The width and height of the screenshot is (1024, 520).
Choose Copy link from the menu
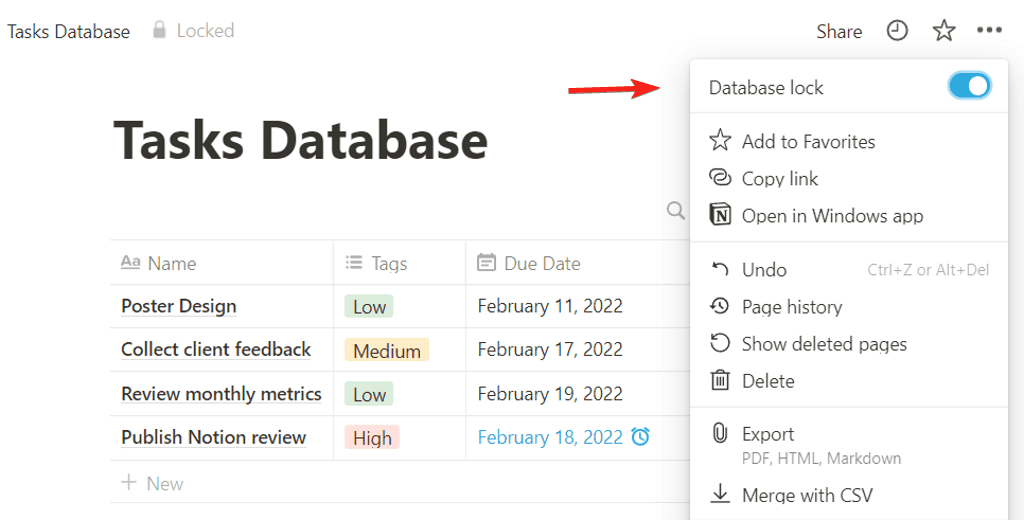(x=779, y=179)
